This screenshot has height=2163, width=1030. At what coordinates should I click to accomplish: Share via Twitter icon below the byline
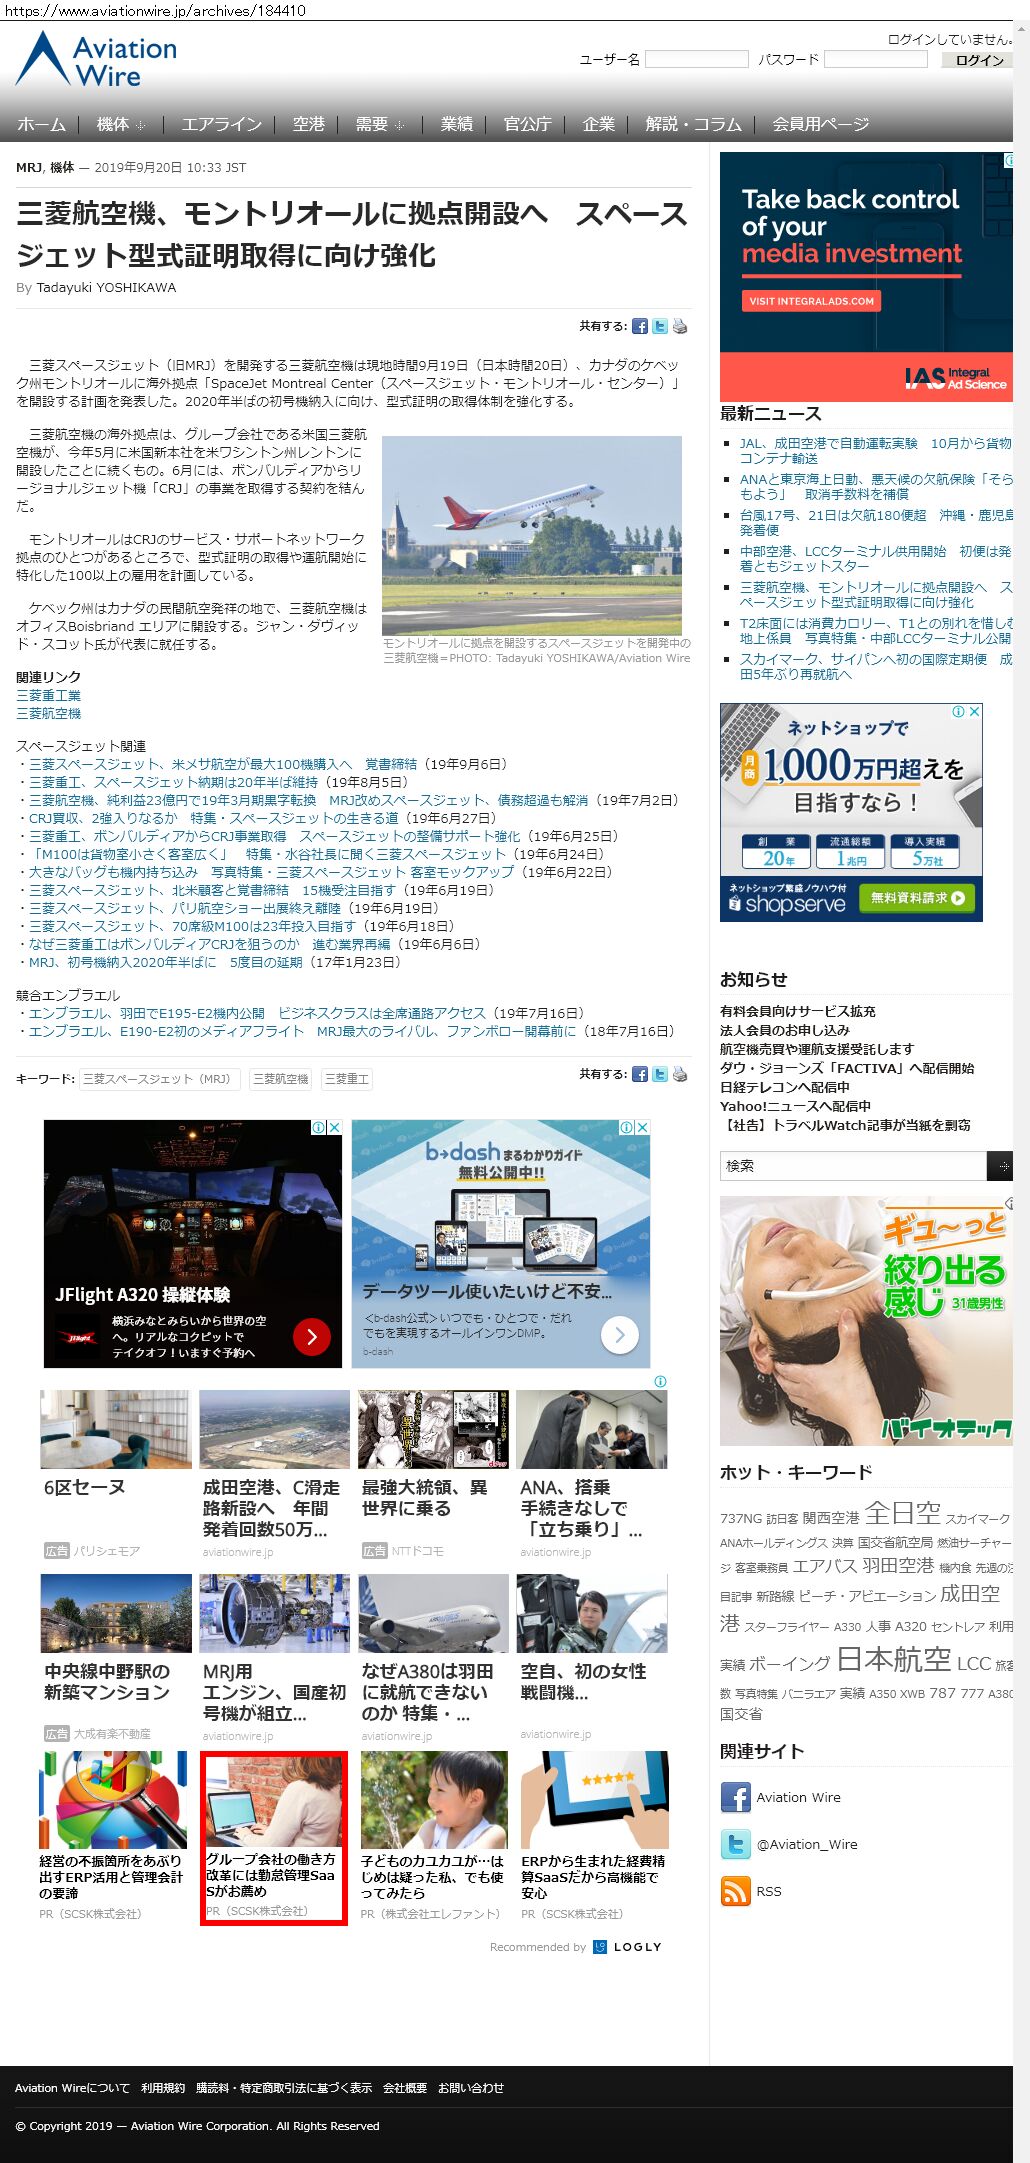pyautogui.click(x=660, y=326)
